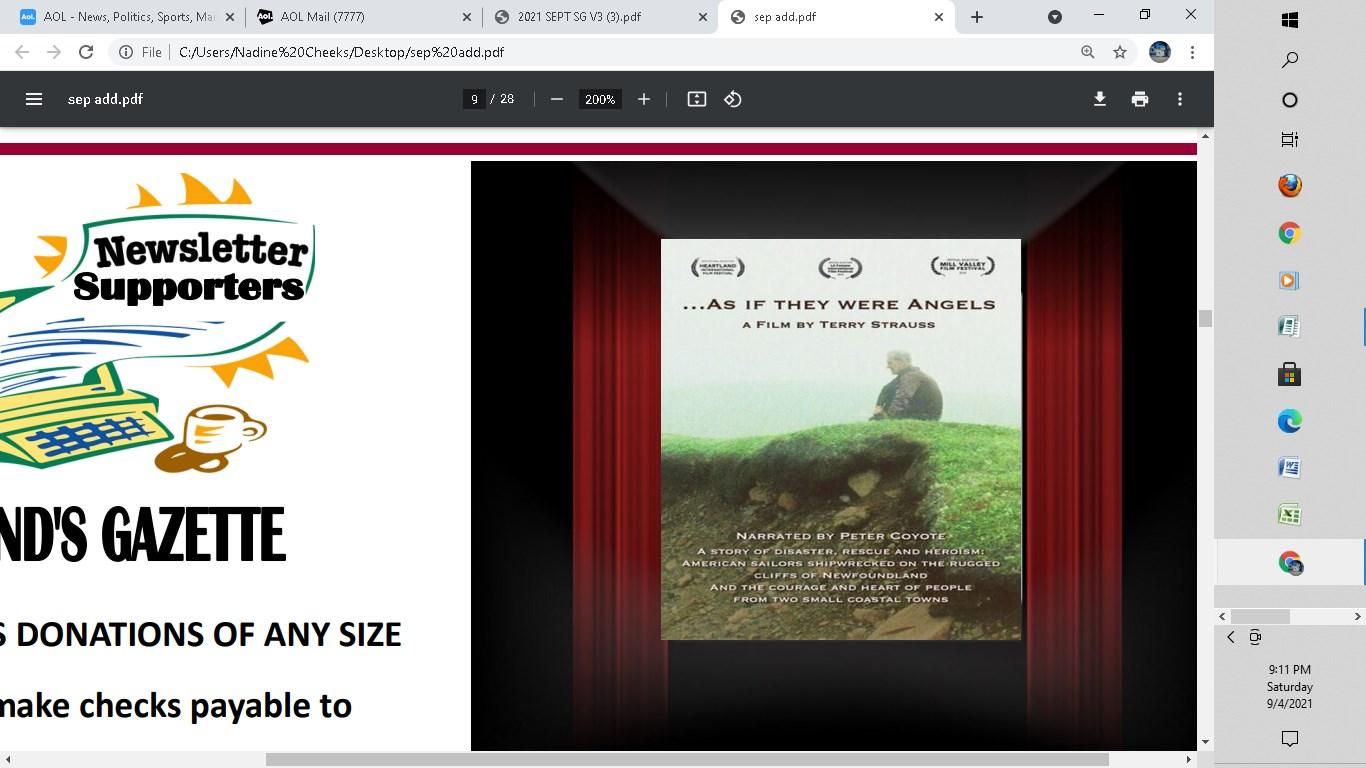
Task: Rotate the PDF counterclockwise
Action: click(x=733, y=99)
